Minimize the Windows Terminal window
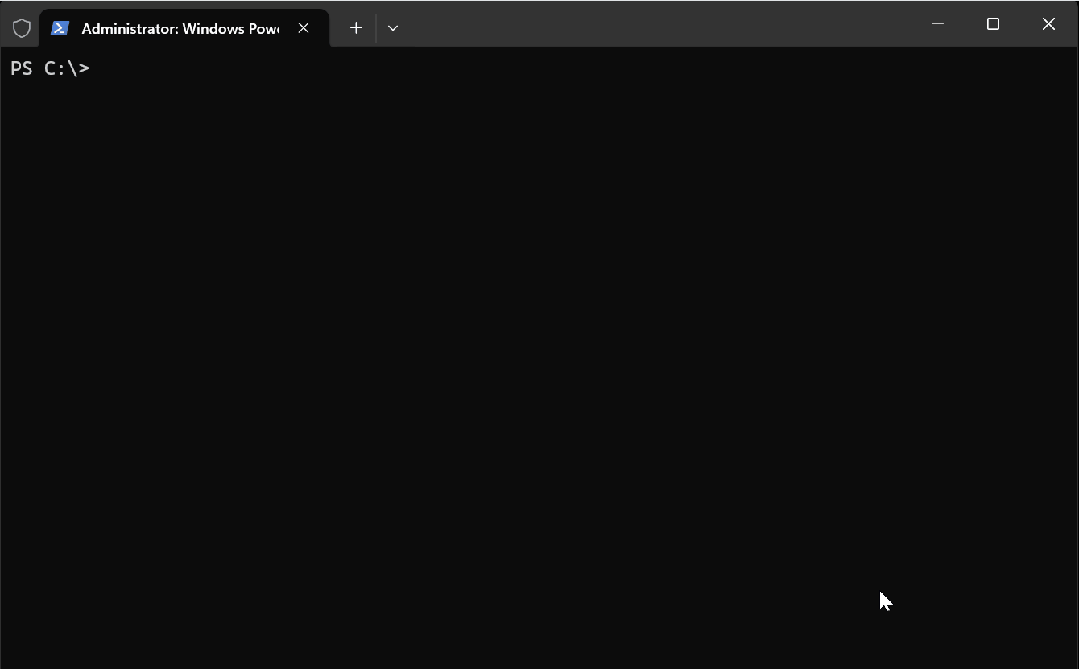Screen dimensions: 1079x669 coord(938,24)
